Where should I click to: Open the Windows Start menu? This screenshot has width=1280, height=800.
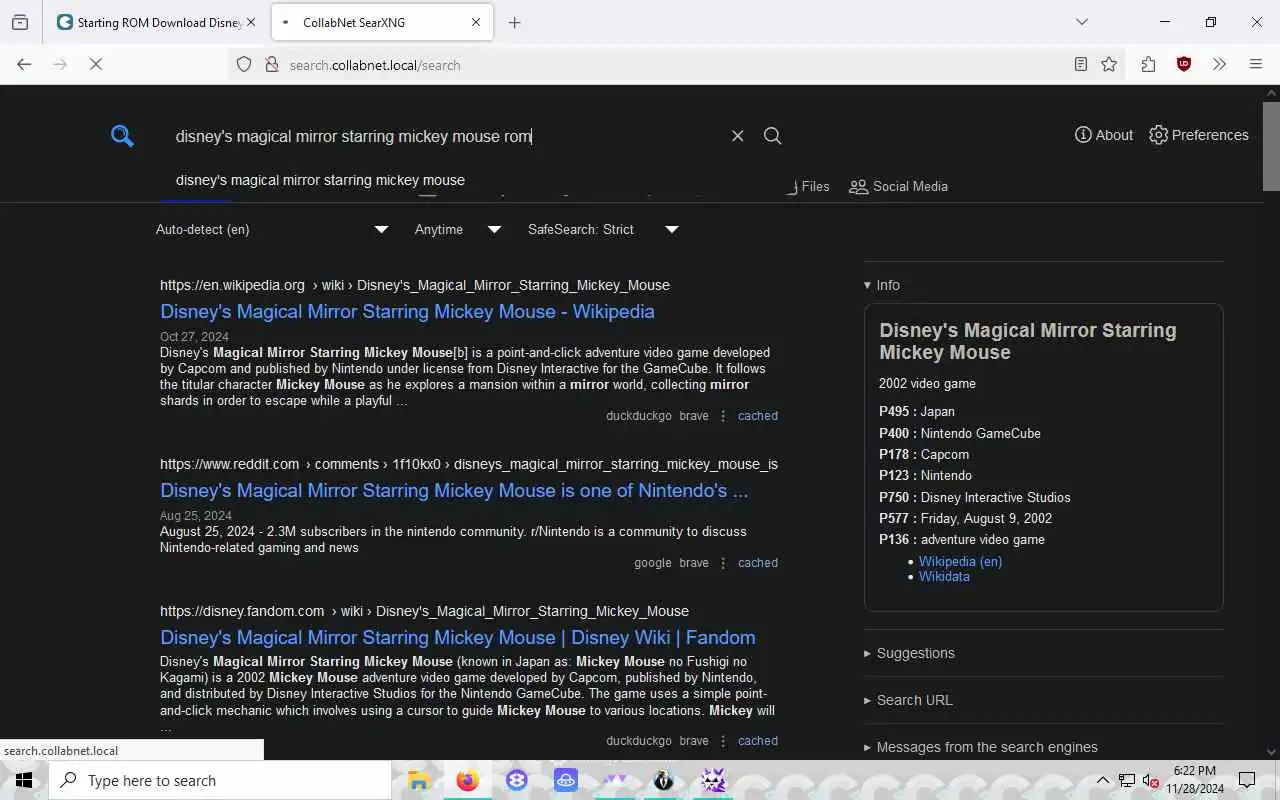(24, 780)
